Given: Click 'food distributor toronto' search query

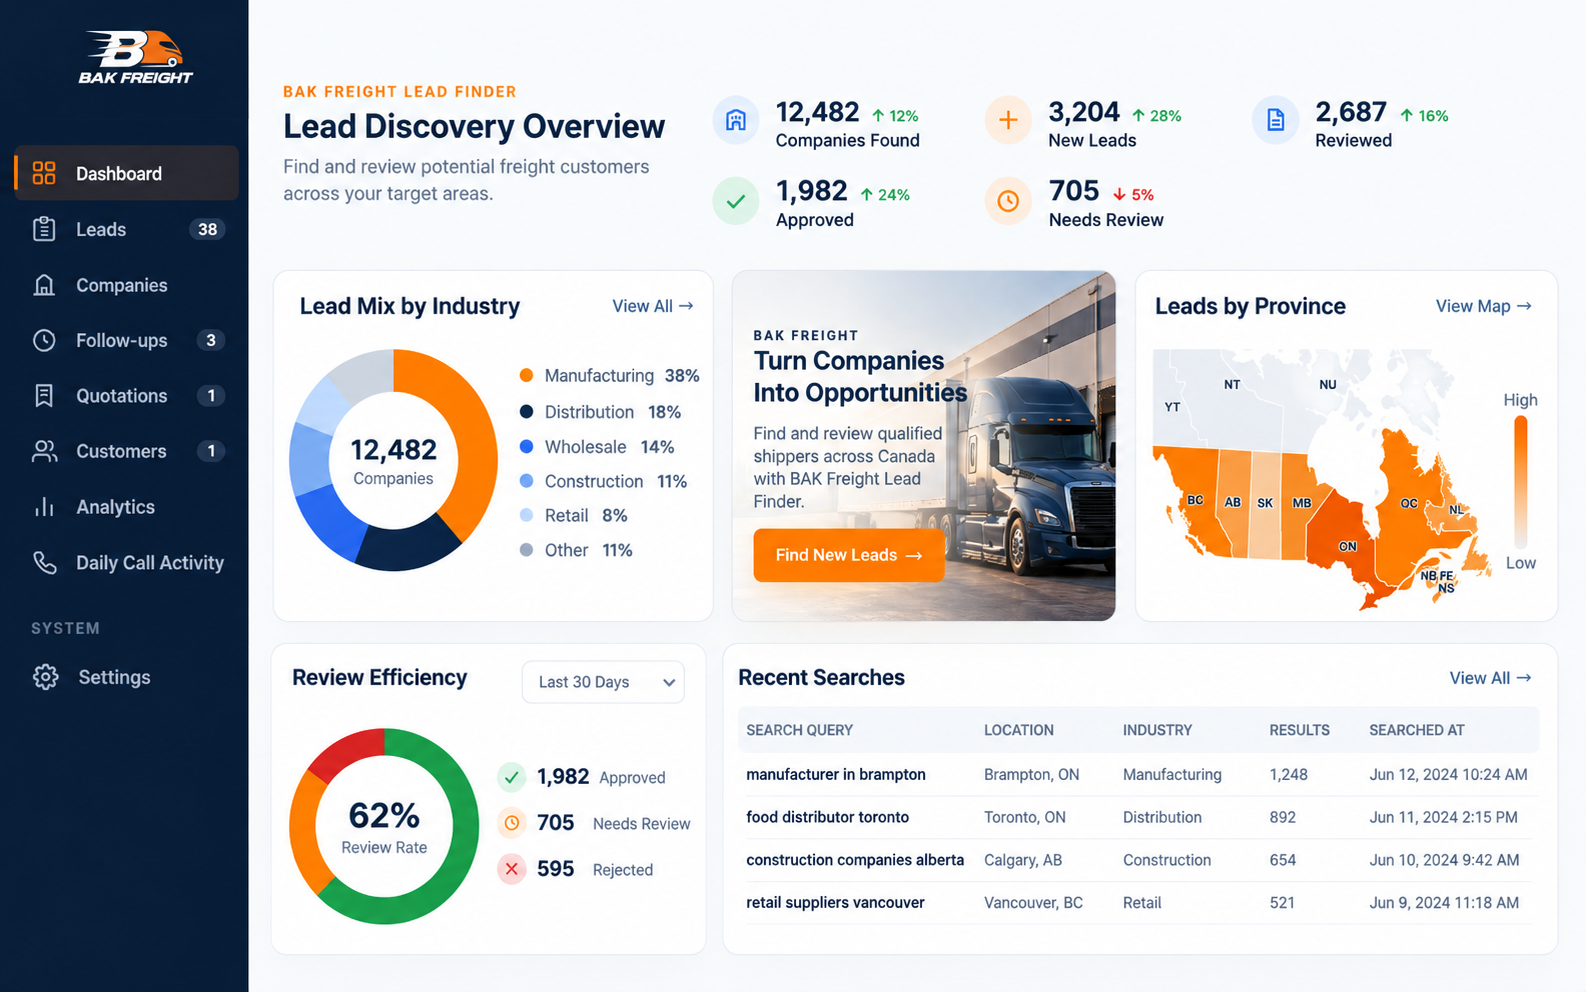Looking at the screenshot, I should pyautogui.click(x=828, y=817).
